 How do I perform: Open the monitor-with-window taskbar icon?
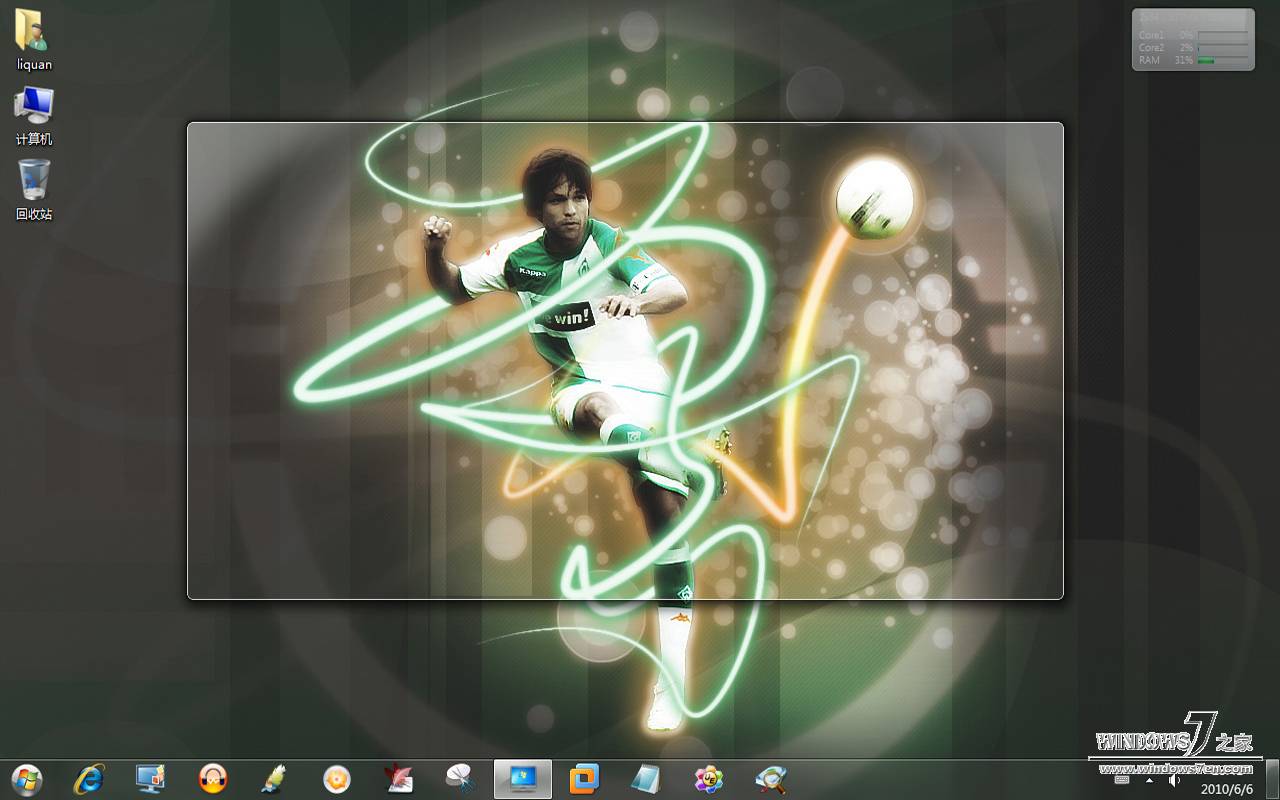pos(151,779)
